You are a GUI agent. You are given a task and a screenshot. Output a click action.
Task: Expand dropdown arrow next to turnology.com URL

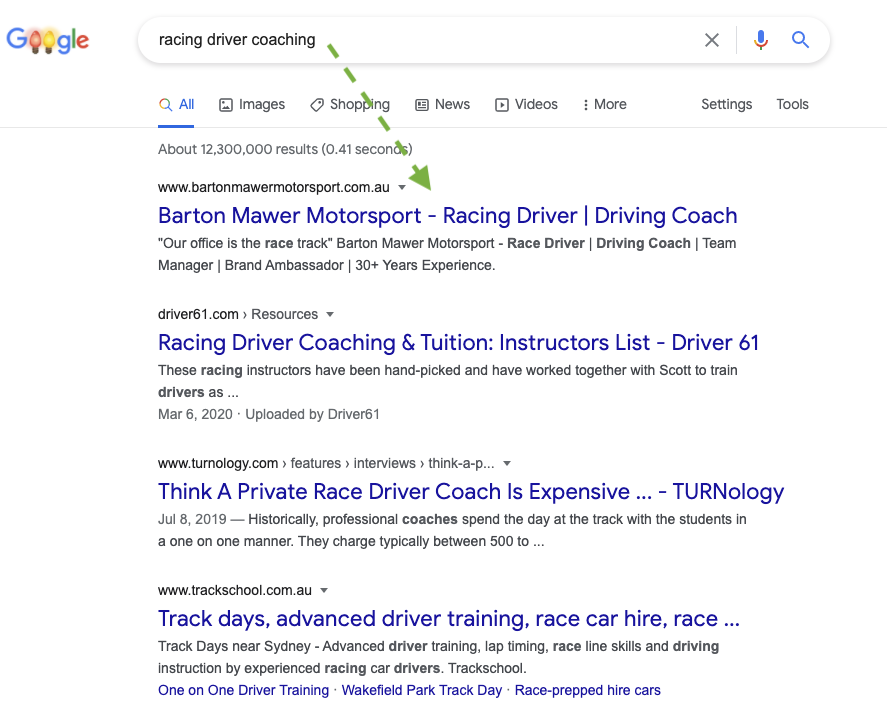point(507,463)
